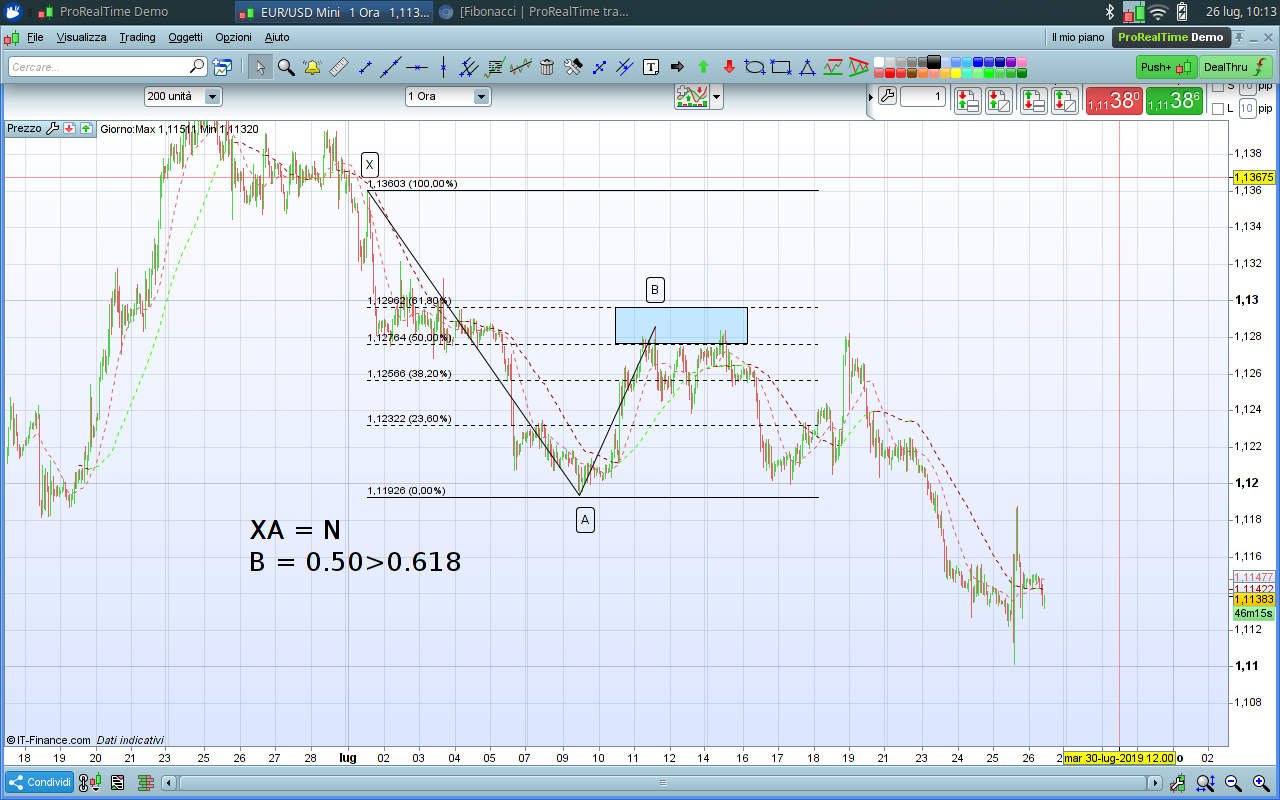Click the new chart icon beside search
Viewport: 1280px width, 800px height.
pos(222,67)
